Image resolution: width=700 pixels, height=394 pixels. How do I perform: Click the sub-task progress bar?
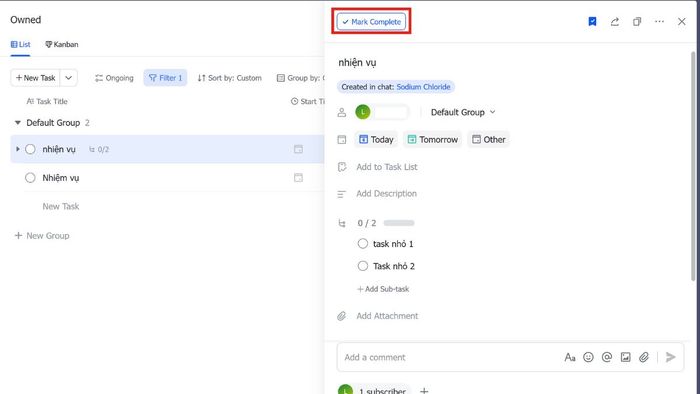coord(399,223)
